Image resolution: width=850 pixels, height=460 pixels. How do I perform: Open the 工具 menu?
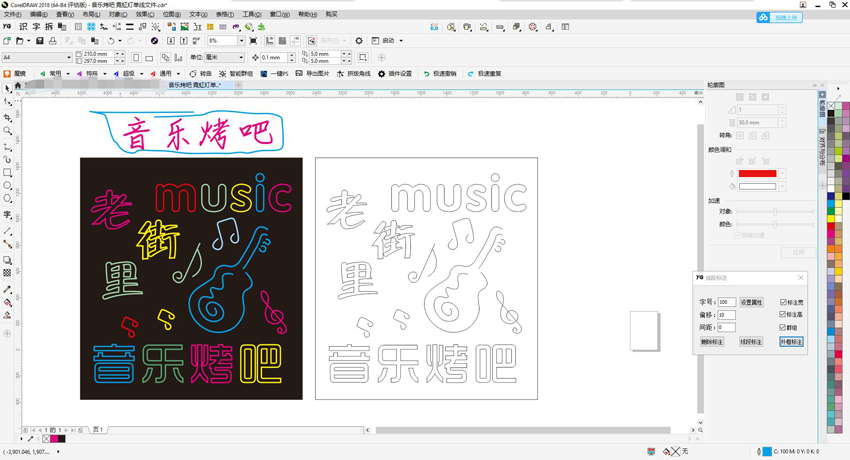[251, 15]
